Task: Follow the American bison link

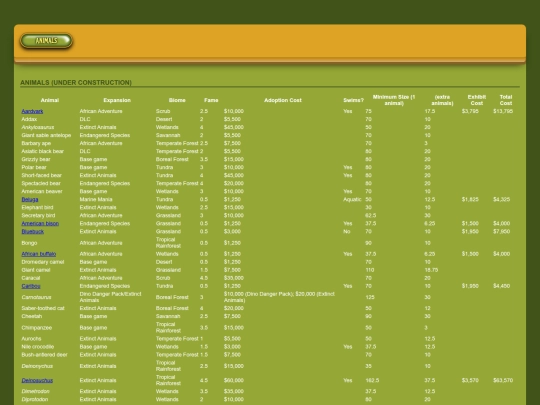Action: [x=40, y=224]
